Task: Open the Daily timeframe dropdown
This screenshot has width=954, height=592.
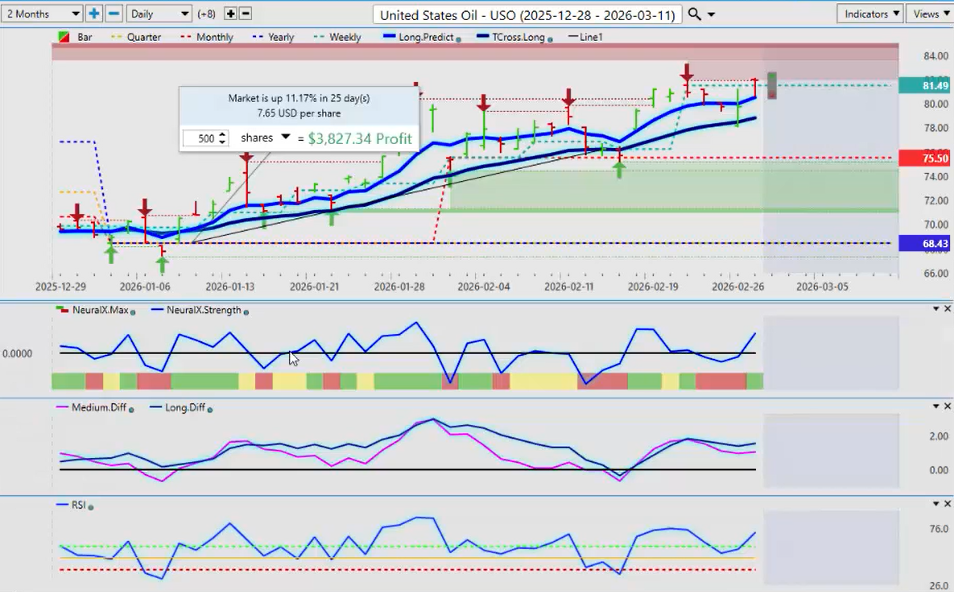Action: click(x=160, y=14)
